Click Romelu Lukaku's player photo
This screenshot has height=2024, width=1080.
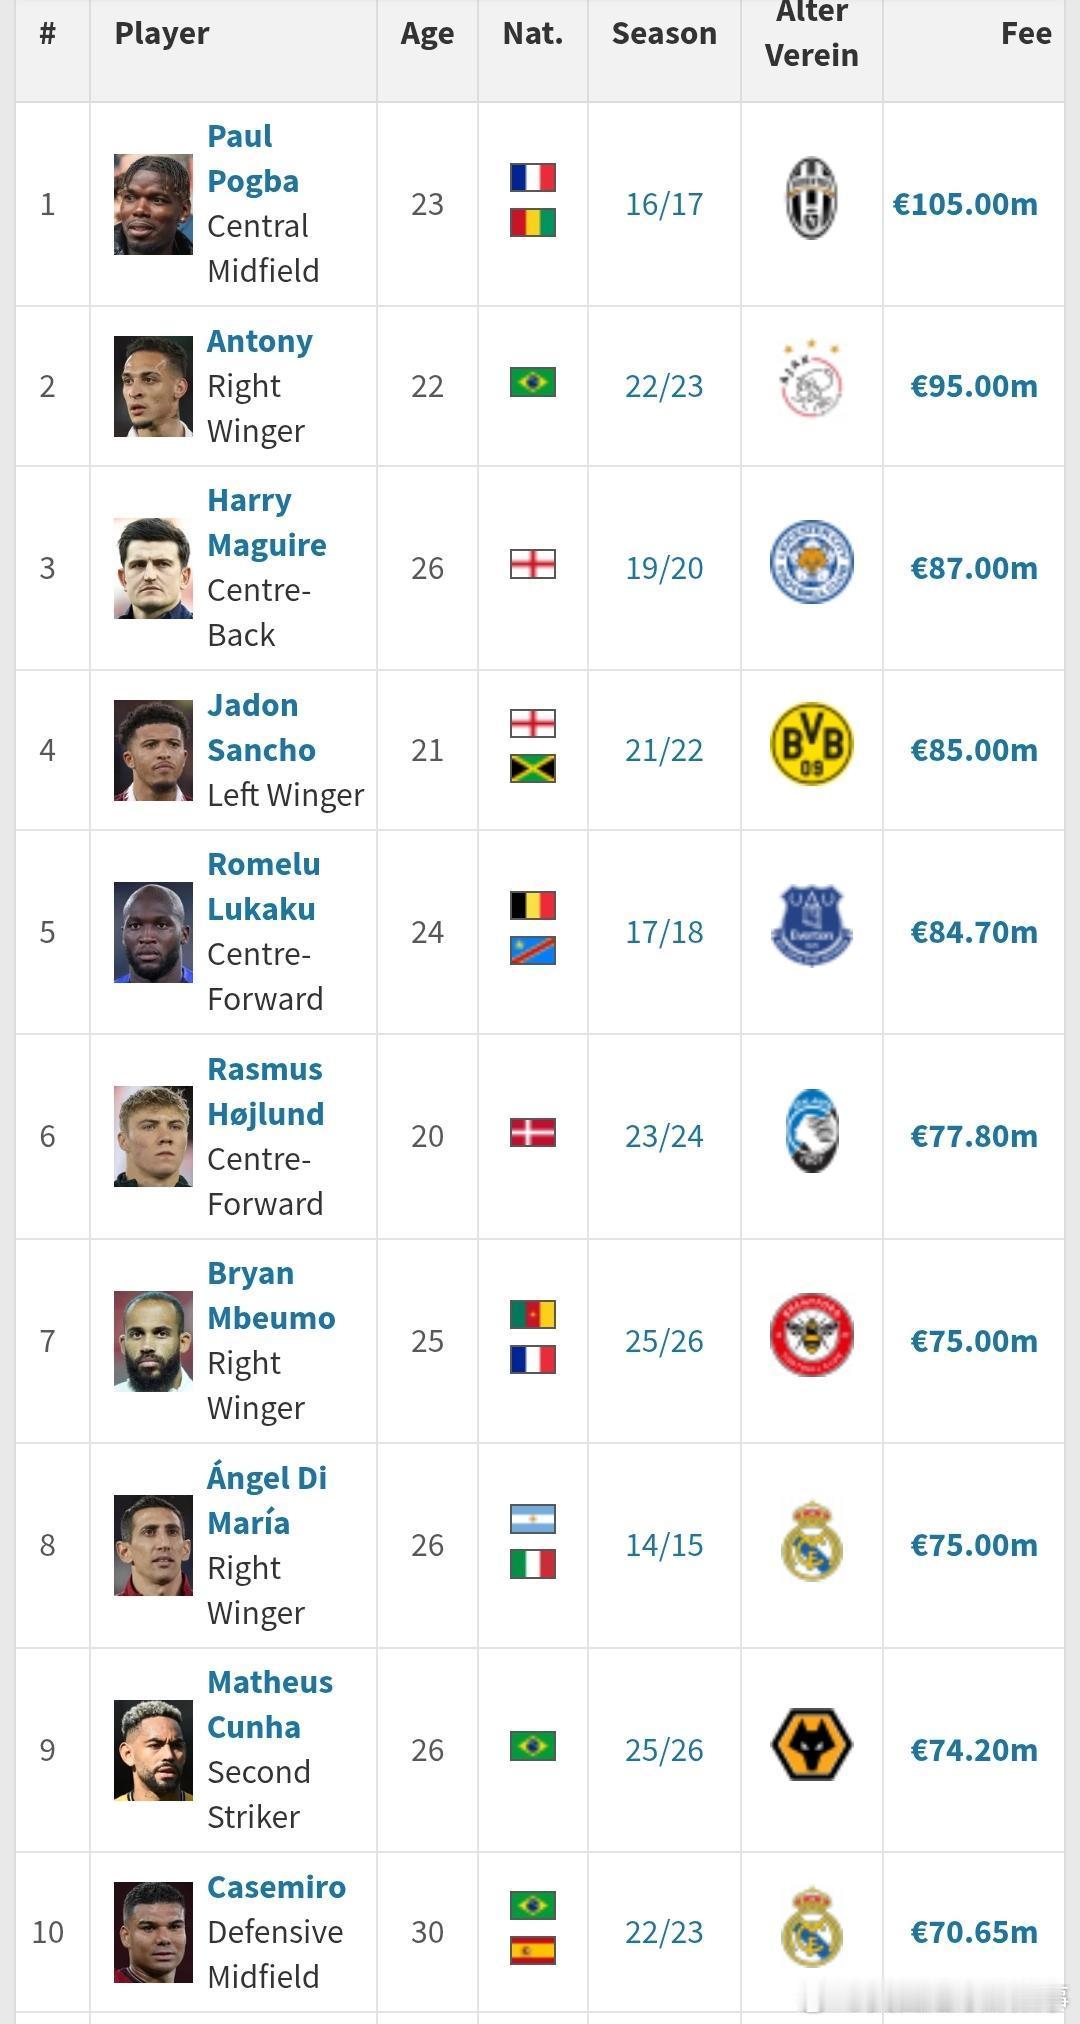point(153,932)
